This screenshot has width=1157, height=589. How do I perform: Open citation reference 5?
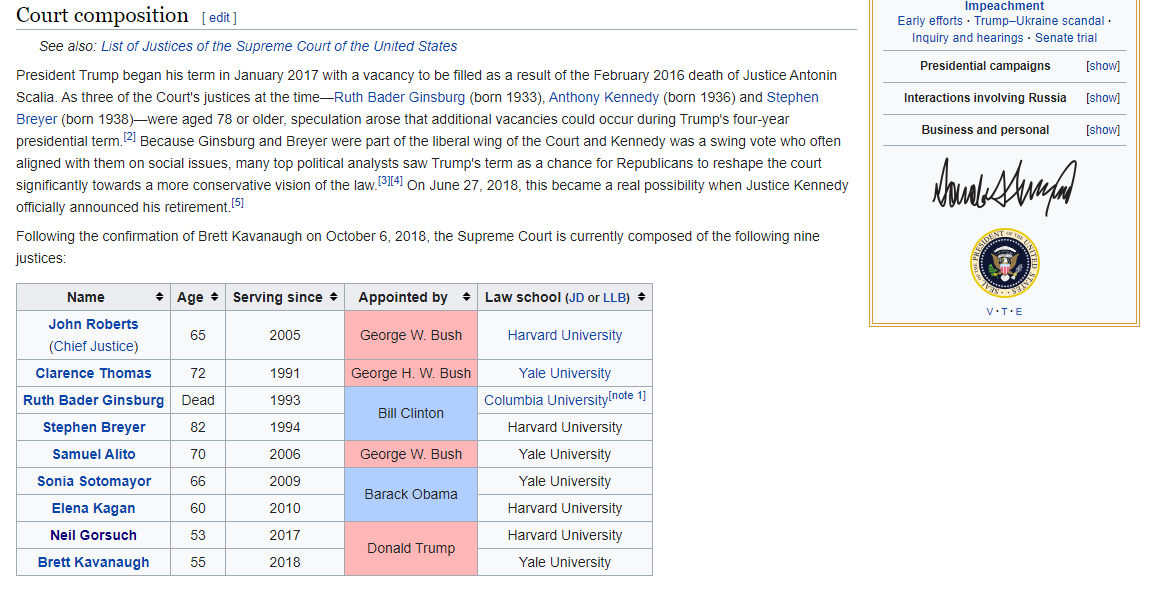pos(237,202)
